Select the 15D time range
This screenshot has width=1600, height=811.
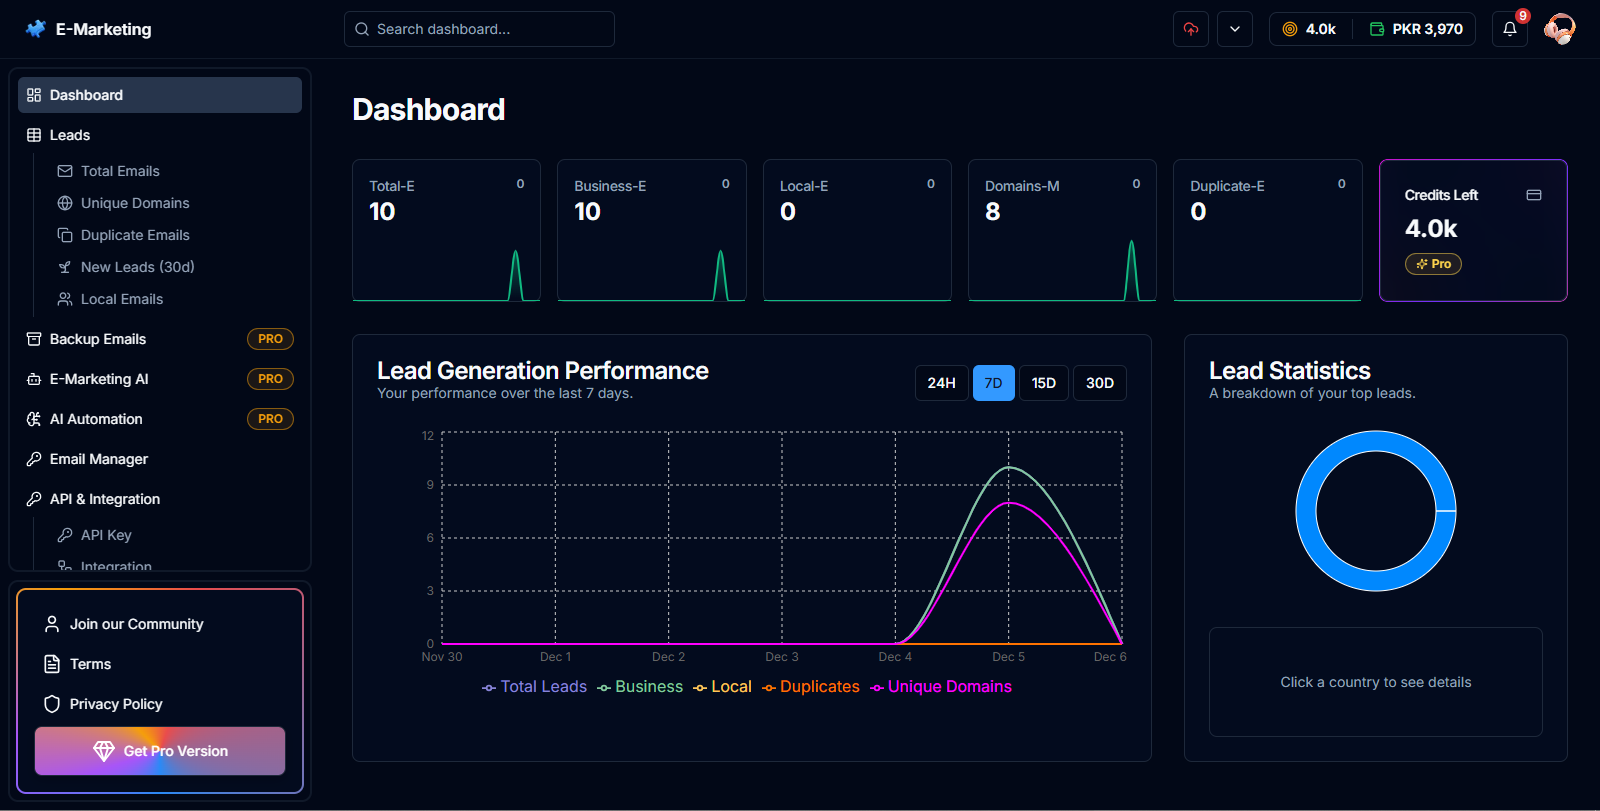[x=1044, y=383]
